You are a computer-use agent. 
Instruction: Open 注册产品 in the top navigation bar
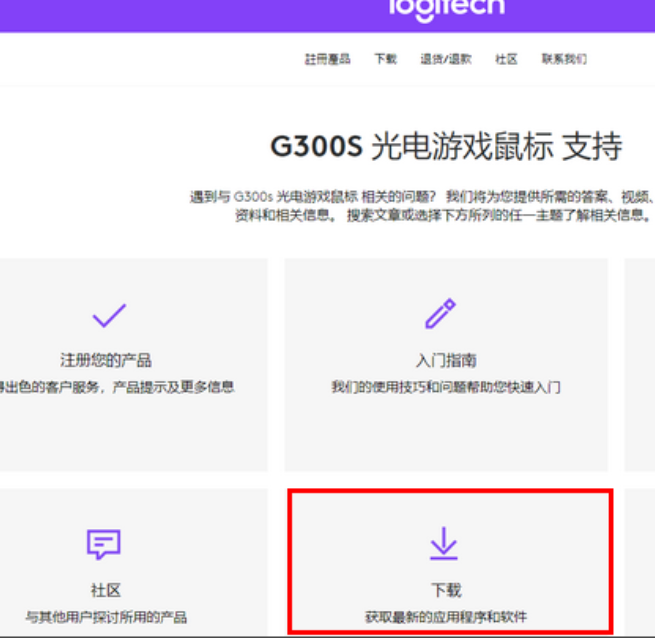(x=327, y=59)
